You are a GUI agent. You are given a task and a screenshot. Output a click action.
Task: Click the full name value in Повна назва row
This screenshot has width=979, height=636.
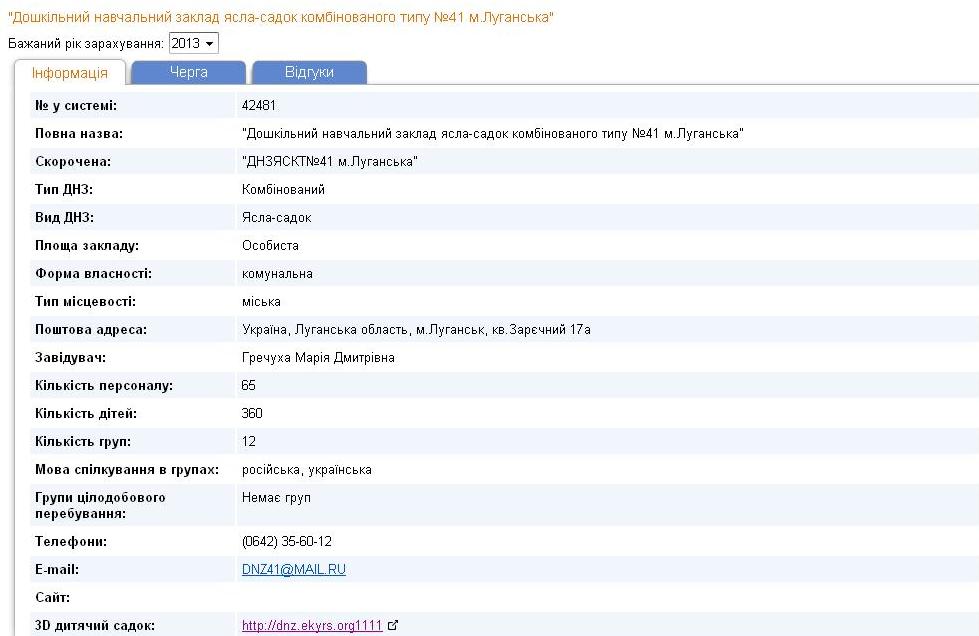[x=492, y=134]
